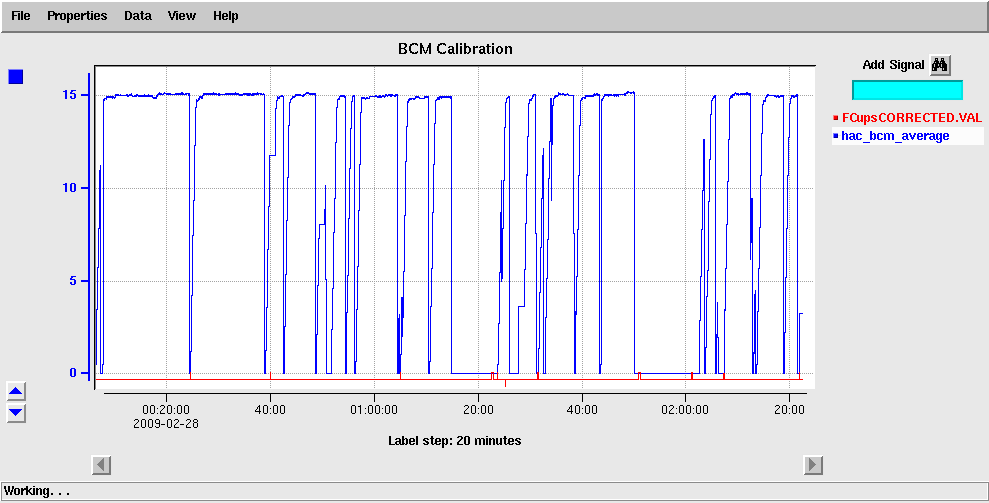Viewport: 989px width, 503px height.
Task: Click the BCM Calibration plot title
Action: [455, 49]
